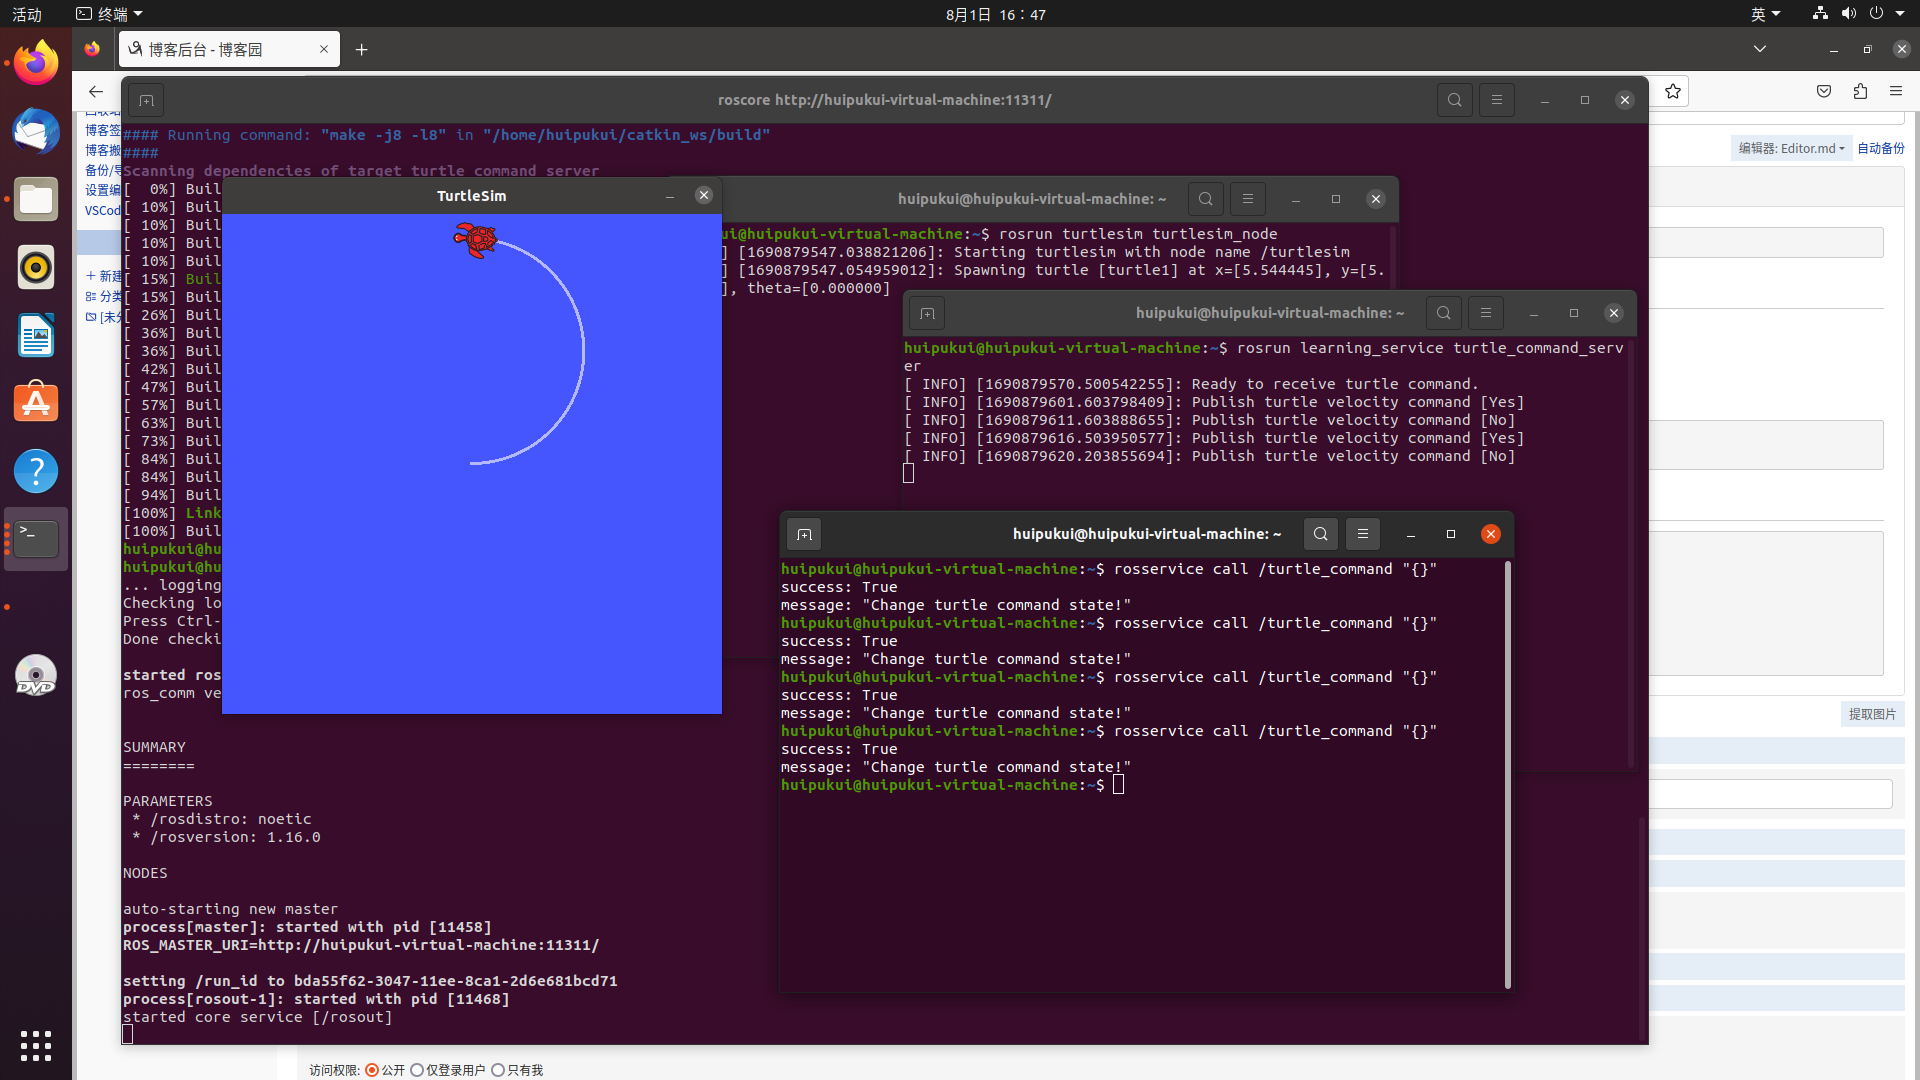This screenshot has width=1920, height=1080.
Task: Open Show Applications grid
Action: tap(36, 1045)
